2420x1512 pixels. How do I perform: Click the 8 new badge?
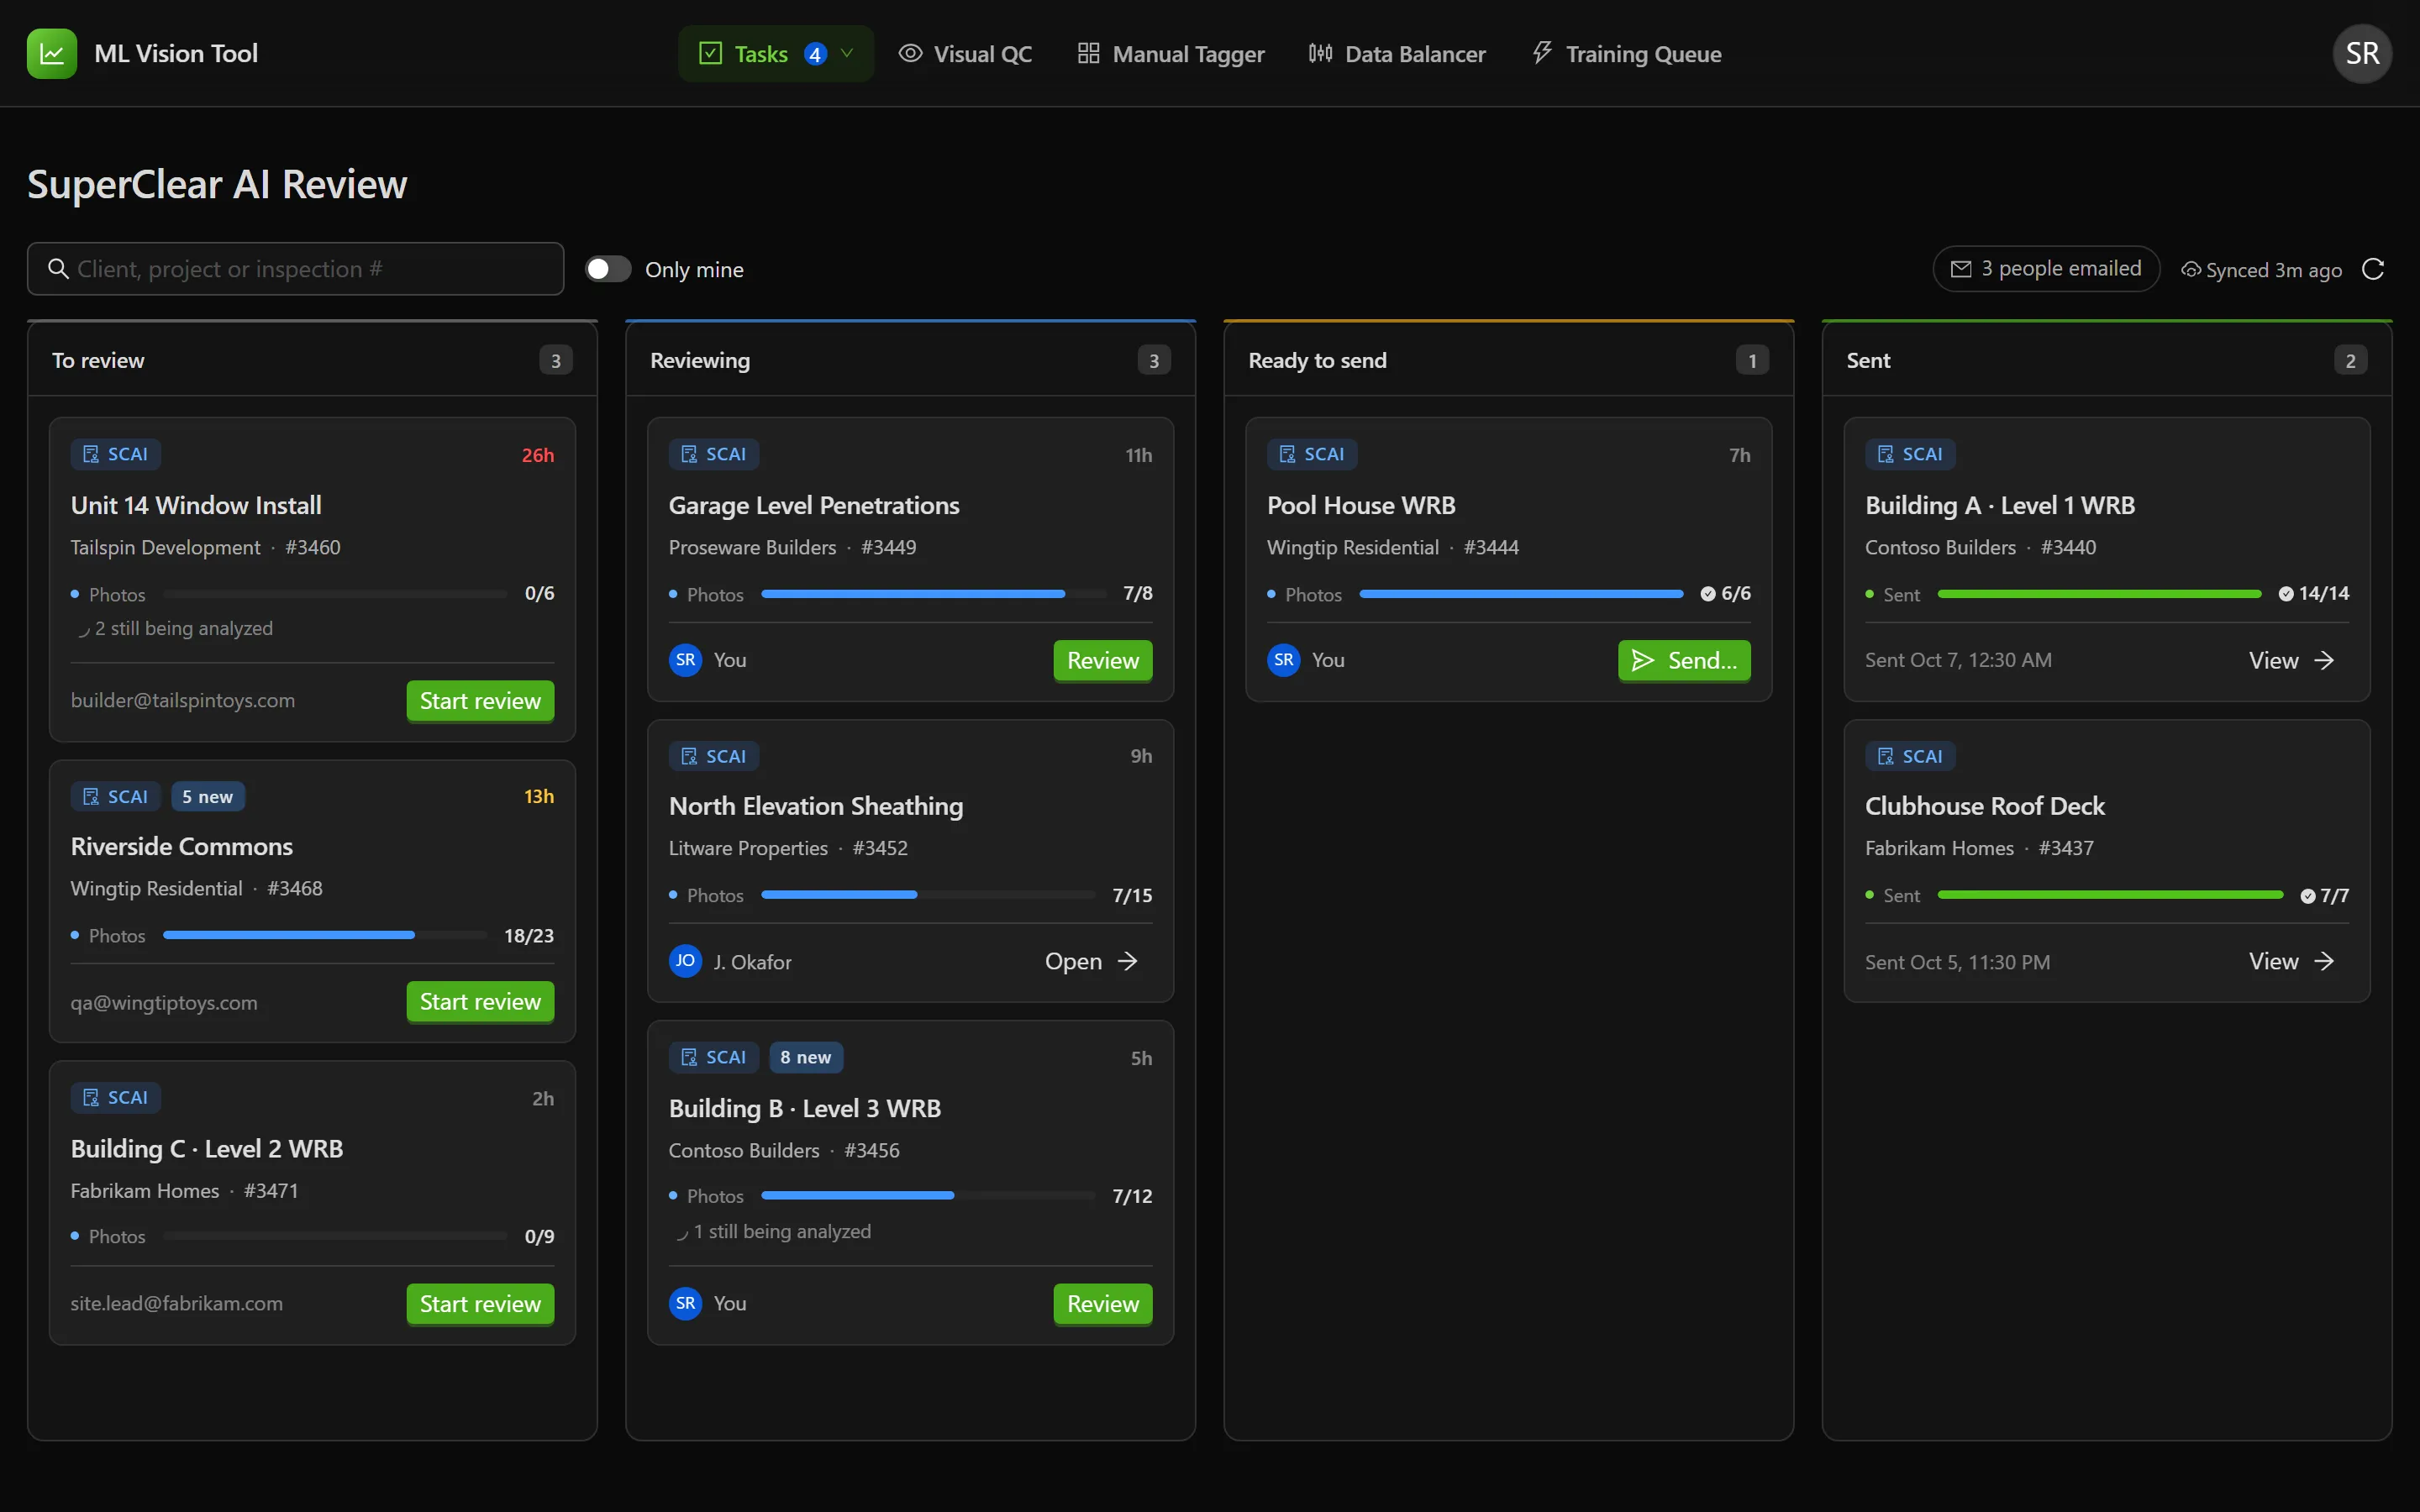805,1057
